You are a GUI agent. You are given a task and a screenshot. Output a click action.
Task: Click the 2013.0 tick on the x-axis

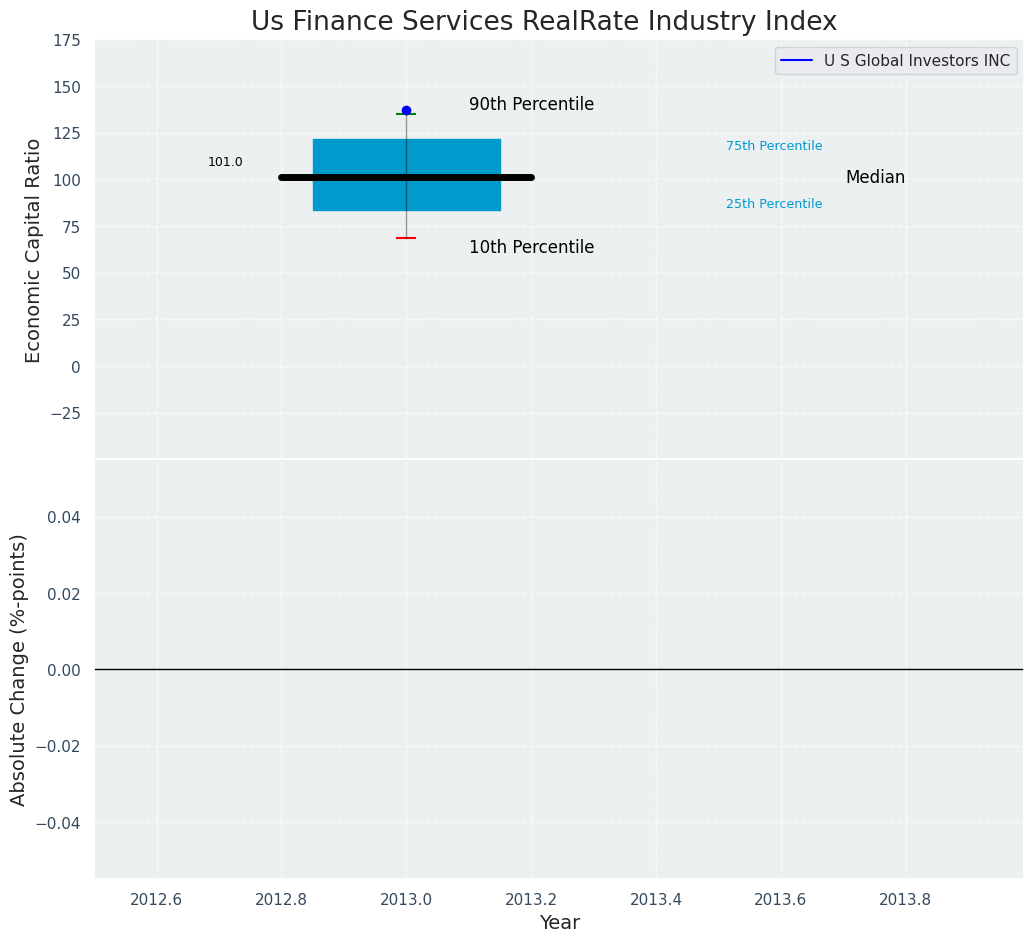406,899
